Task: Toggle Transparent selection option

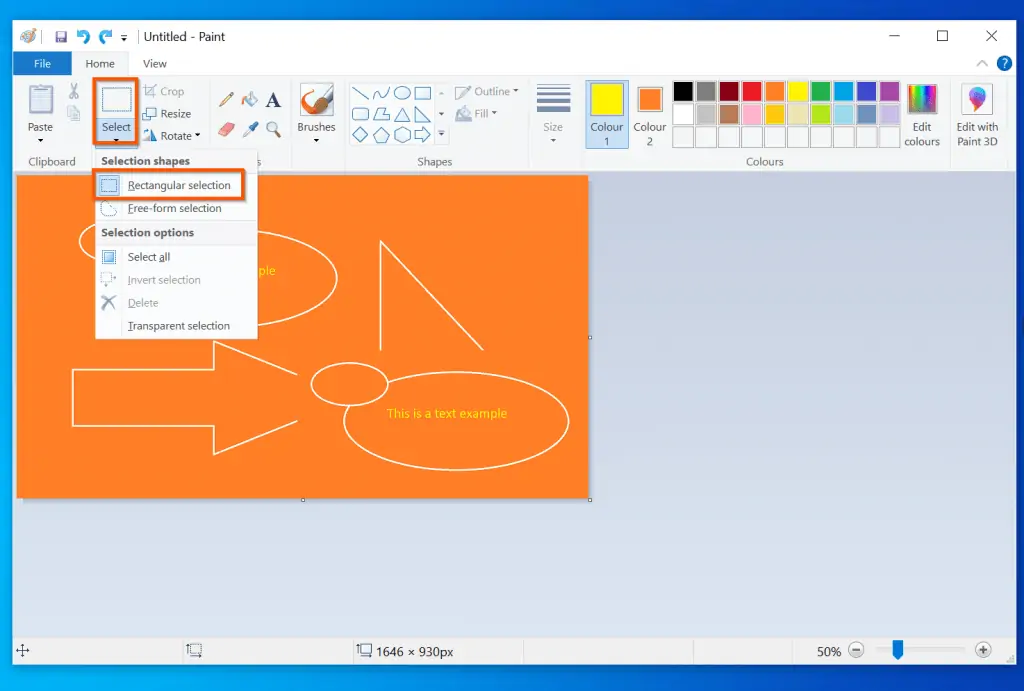Action: click(x=178, y=326)
